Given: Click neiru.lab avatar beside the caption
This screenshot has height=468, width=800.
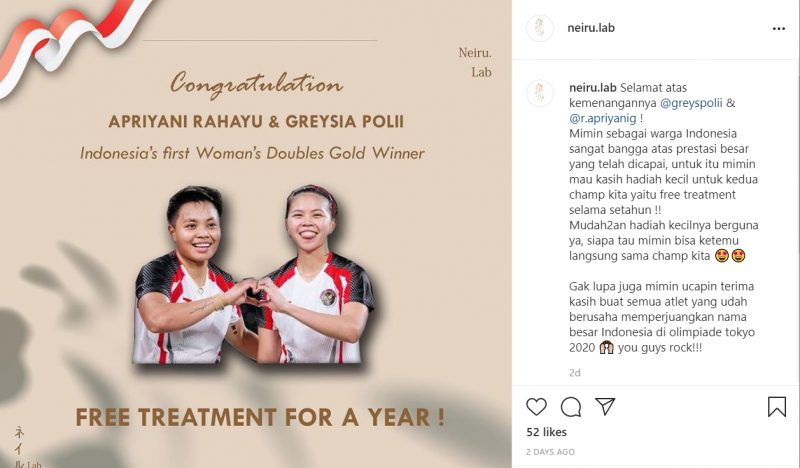Looking at the screenshot, I should click(540, 93).
